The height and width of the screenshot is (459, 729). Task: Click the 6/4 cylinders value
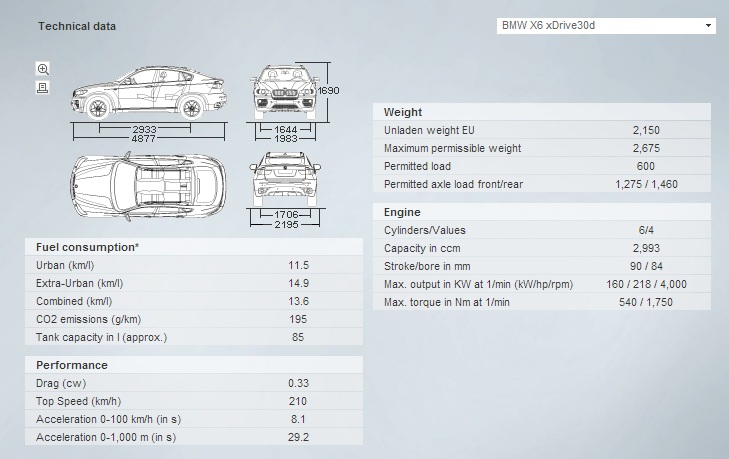click(646, 230)
